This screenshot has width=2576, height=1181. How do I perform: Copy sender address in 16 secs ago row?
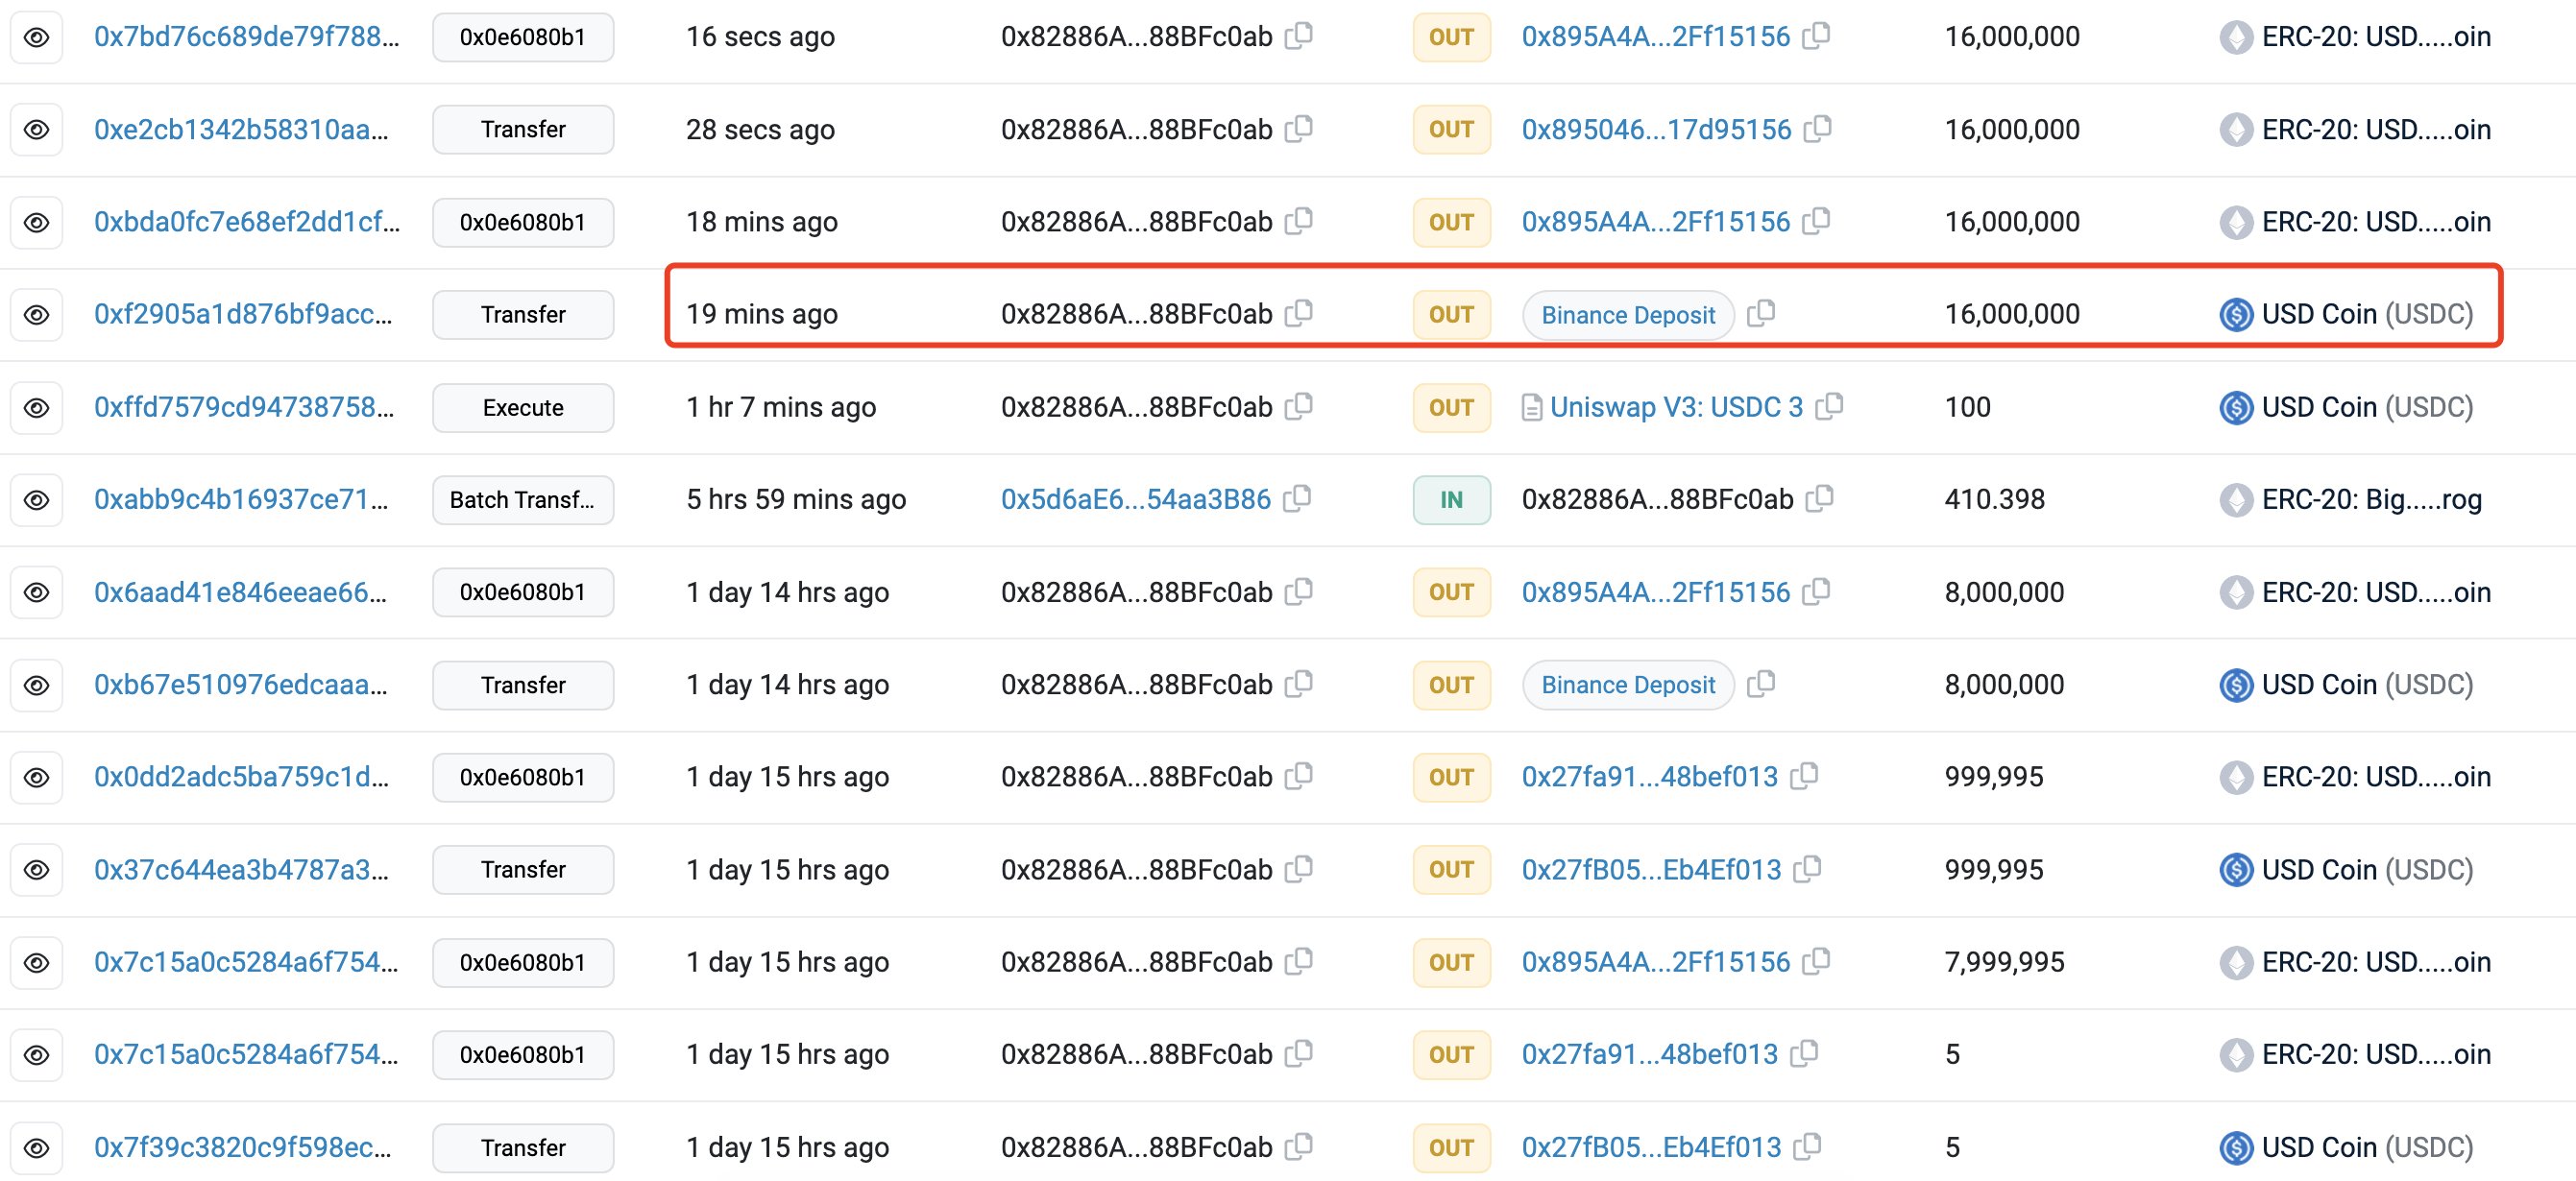pyautogui.click(x=1298, y=36)
